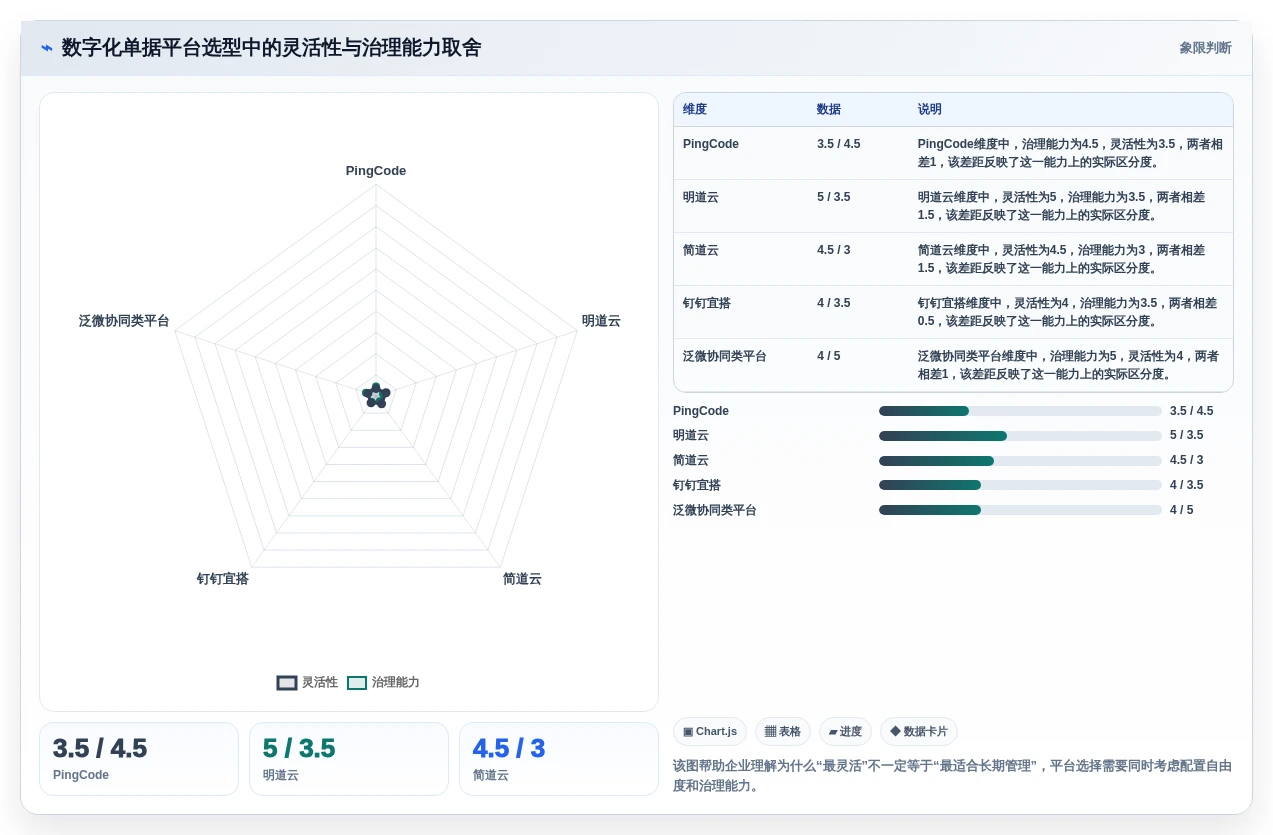Click the 泛微协同类平台 radar axis label
The image size is (1273, 835).
coord(124,321)
